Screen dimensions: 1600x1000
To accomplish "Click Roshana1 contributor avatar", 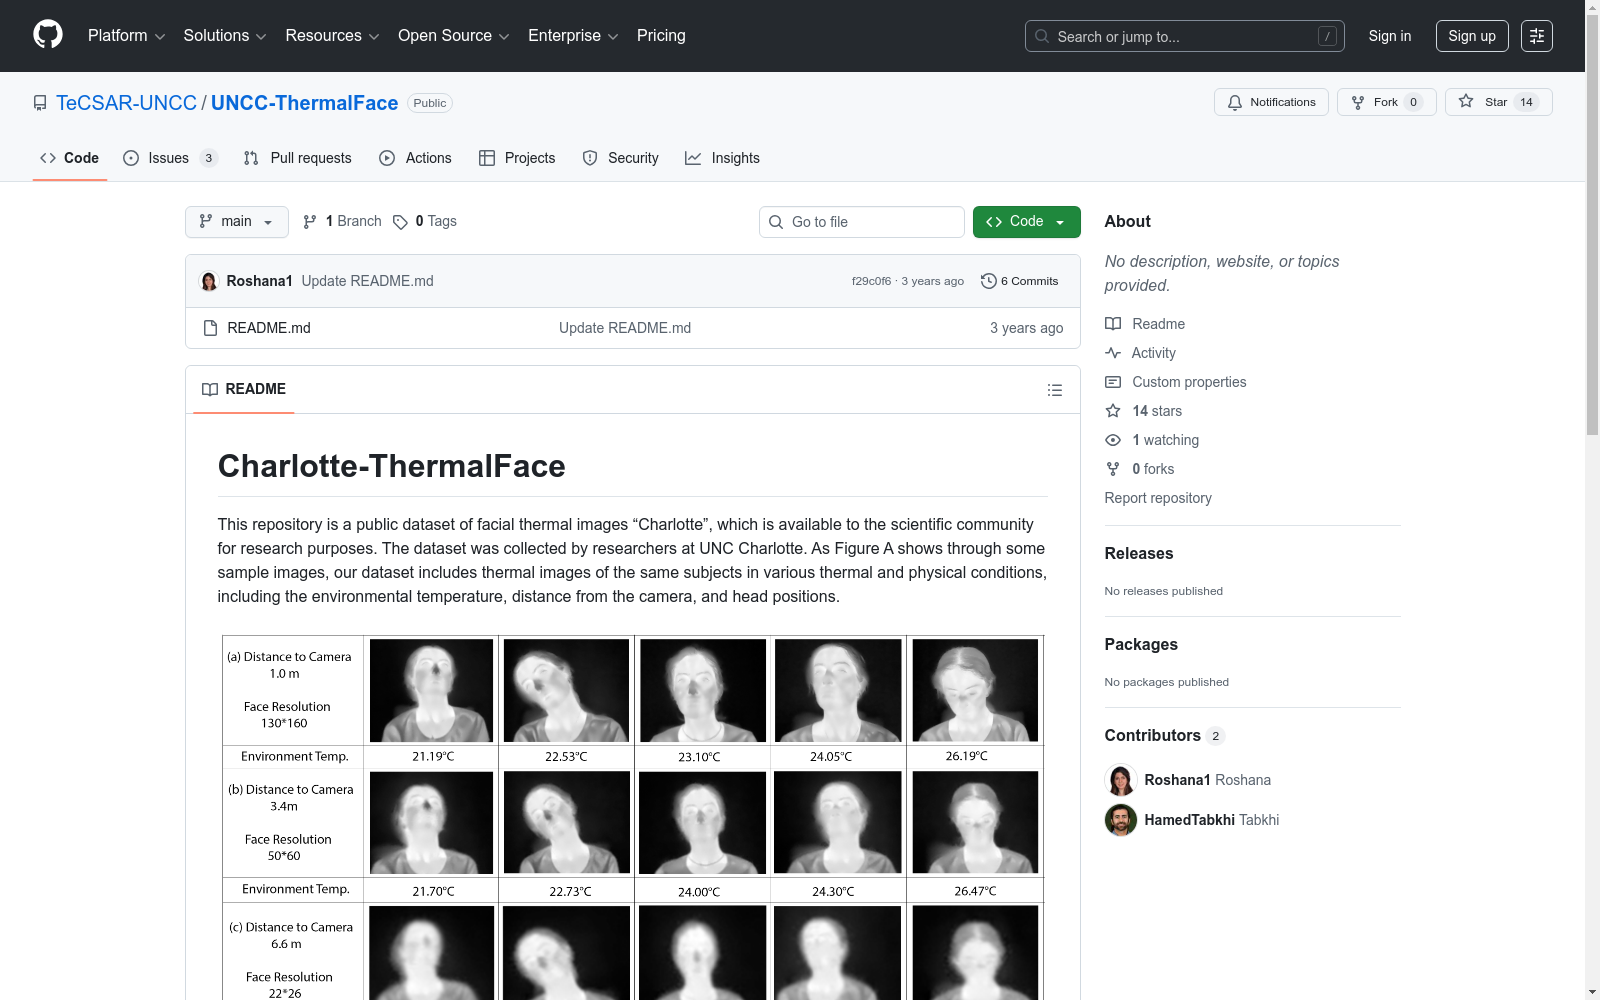I will tap(1121, 780).
